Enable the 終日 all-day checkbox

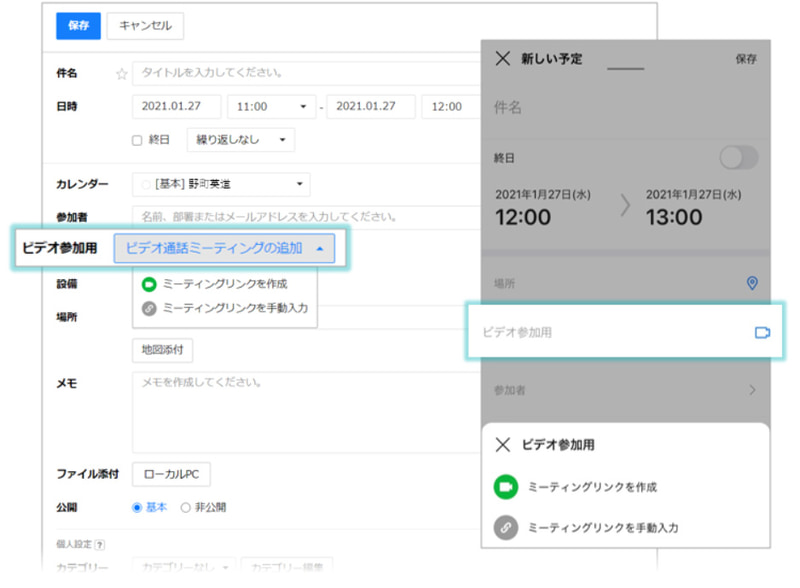137,141
